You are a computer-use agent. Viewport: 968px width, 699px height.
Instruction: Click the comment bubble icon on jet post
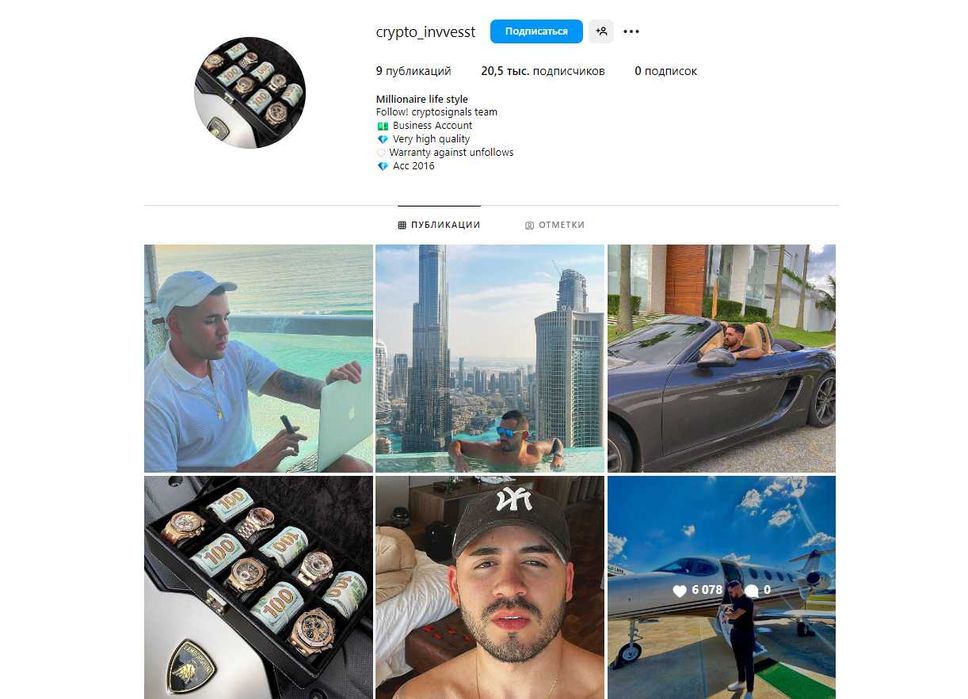point(751,591)
